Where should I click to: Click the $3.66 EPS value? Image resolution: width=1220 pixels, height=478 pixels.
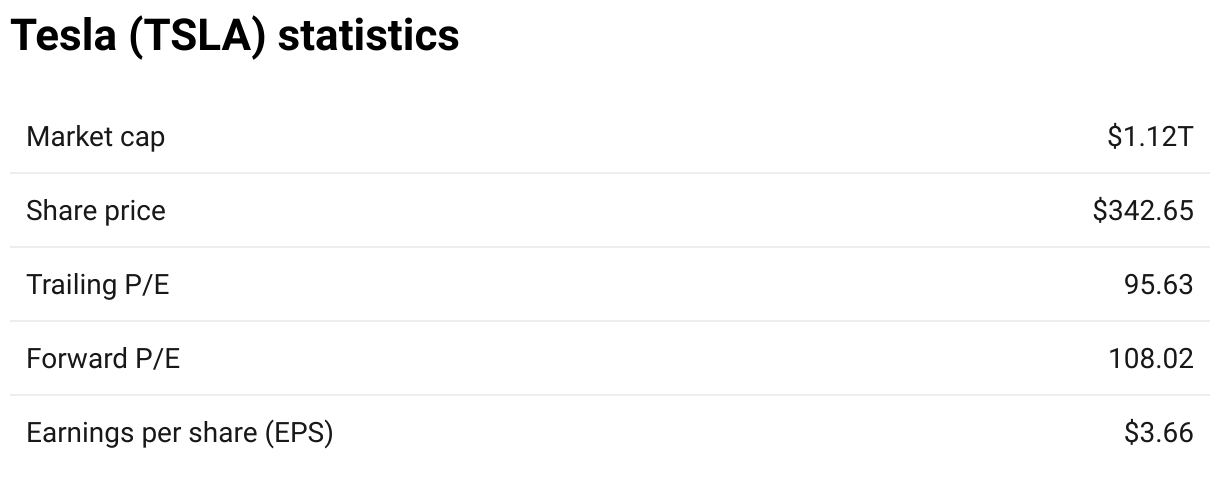(x=1159, y=433)
